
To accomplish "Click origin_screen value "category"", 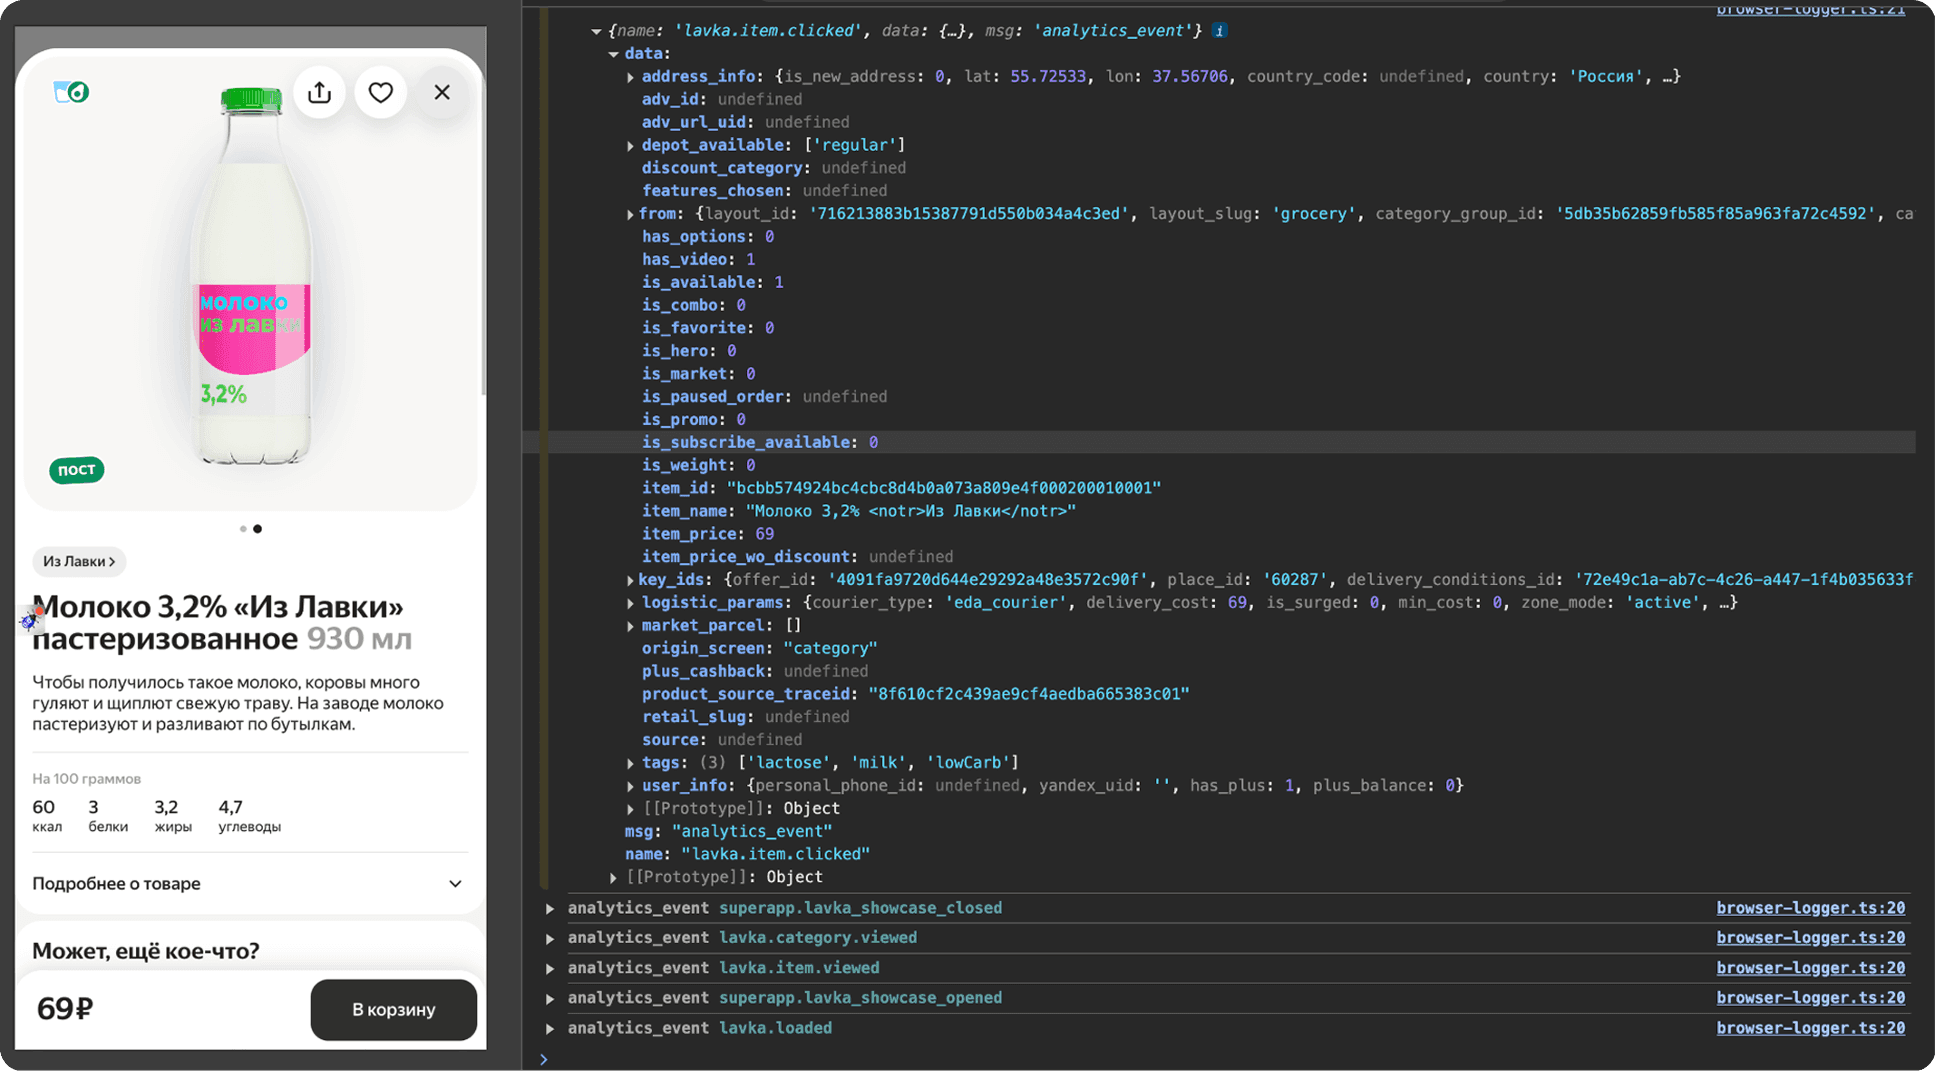I will [x=830, y=648].
